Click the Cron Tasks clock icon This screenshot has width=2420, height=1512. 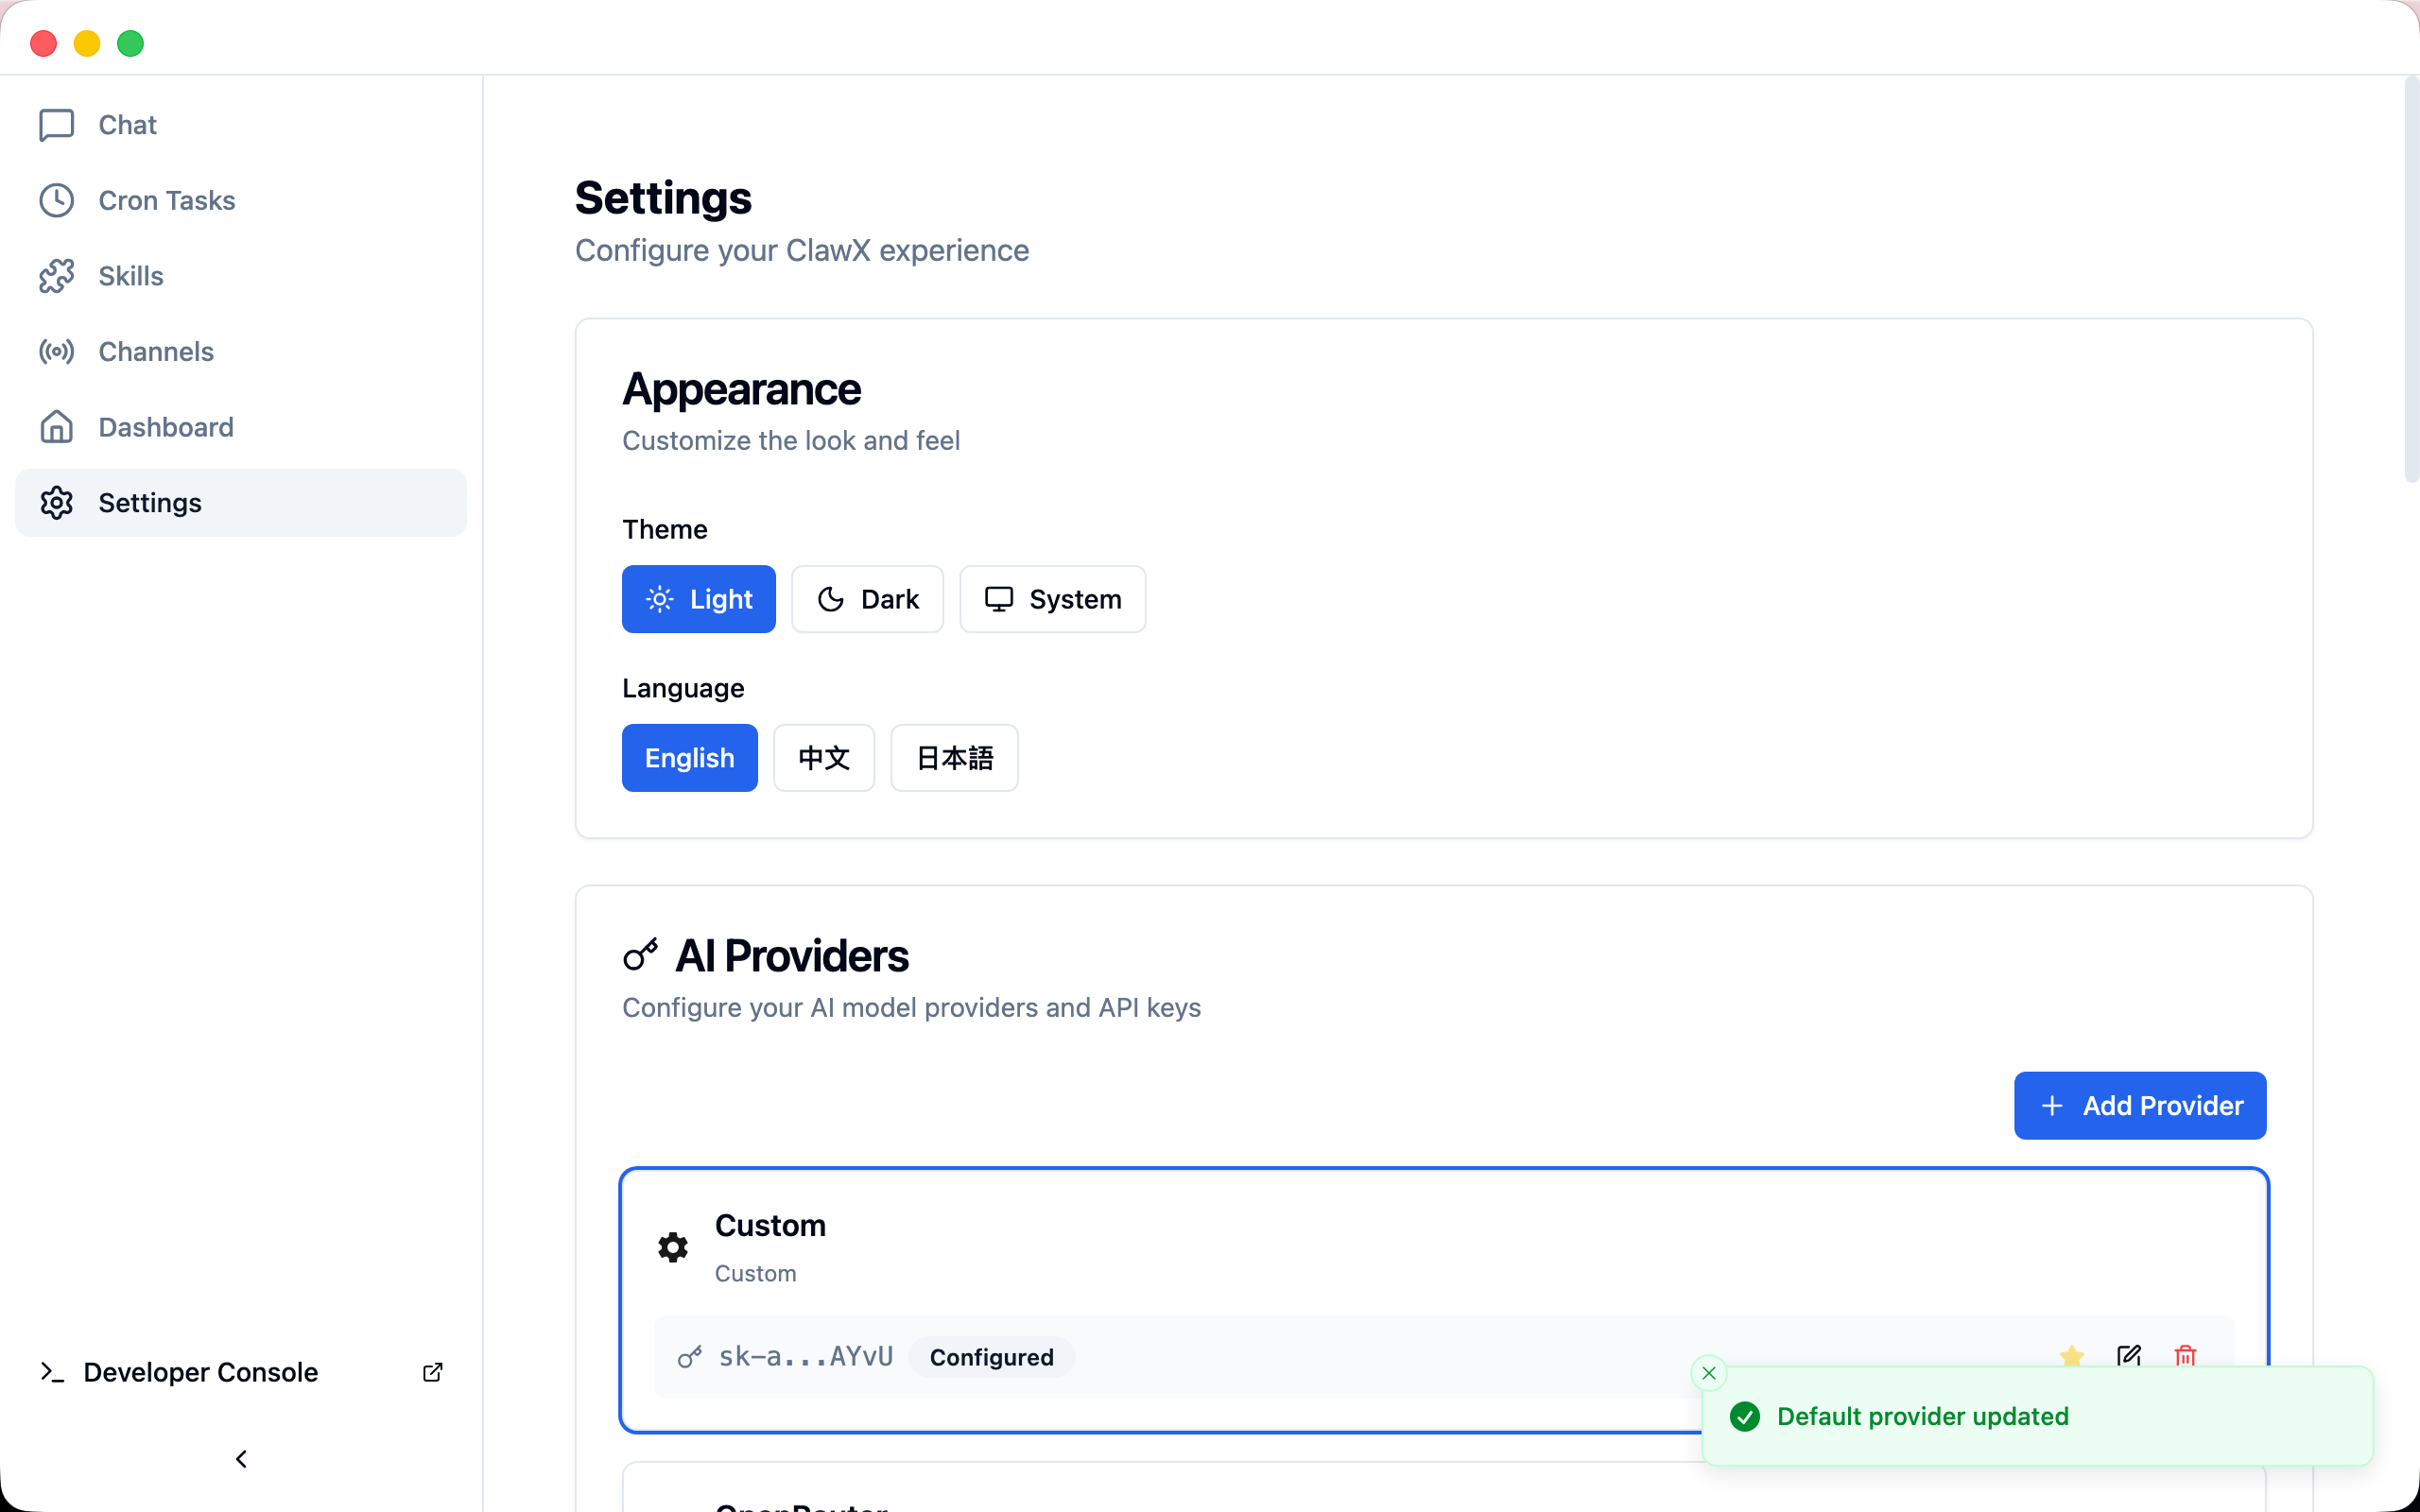click(x=56, y=200)
